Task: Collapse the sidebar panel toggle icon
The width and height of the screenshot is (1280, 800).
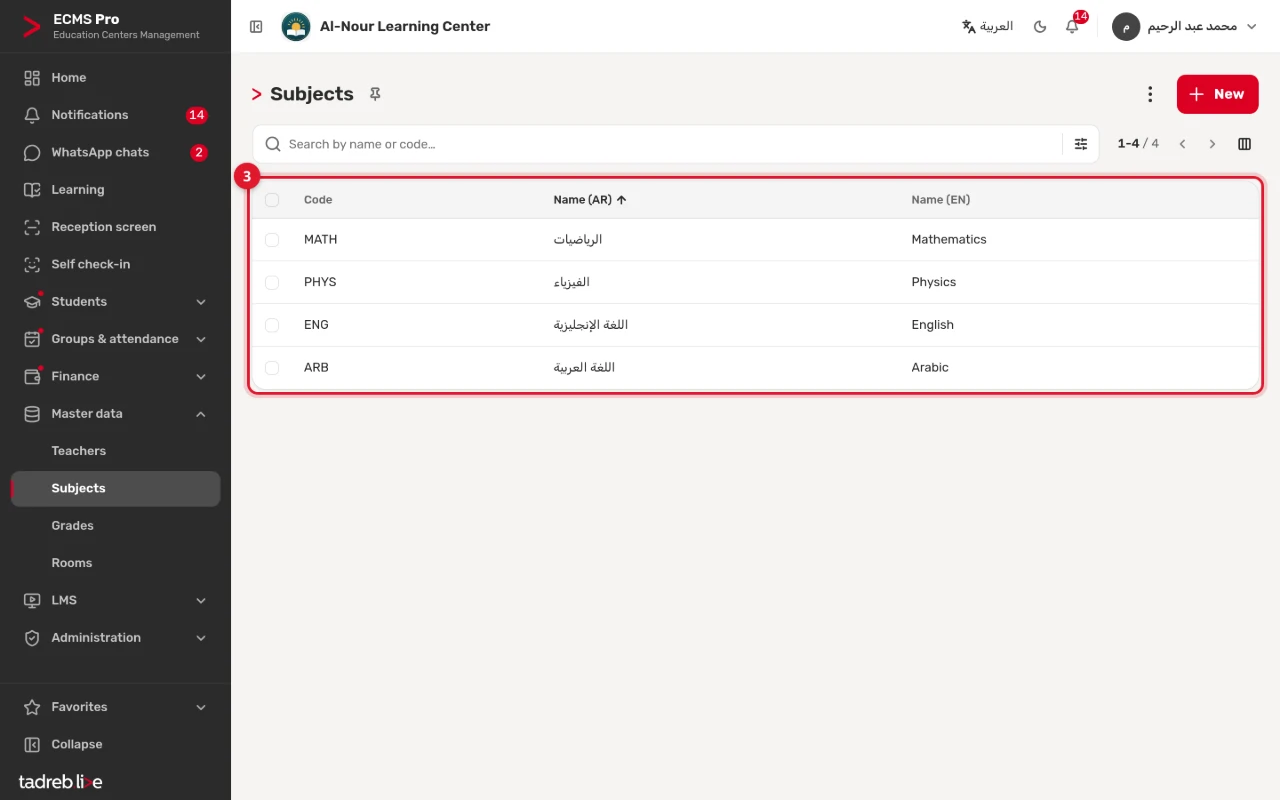Action: 256,27
